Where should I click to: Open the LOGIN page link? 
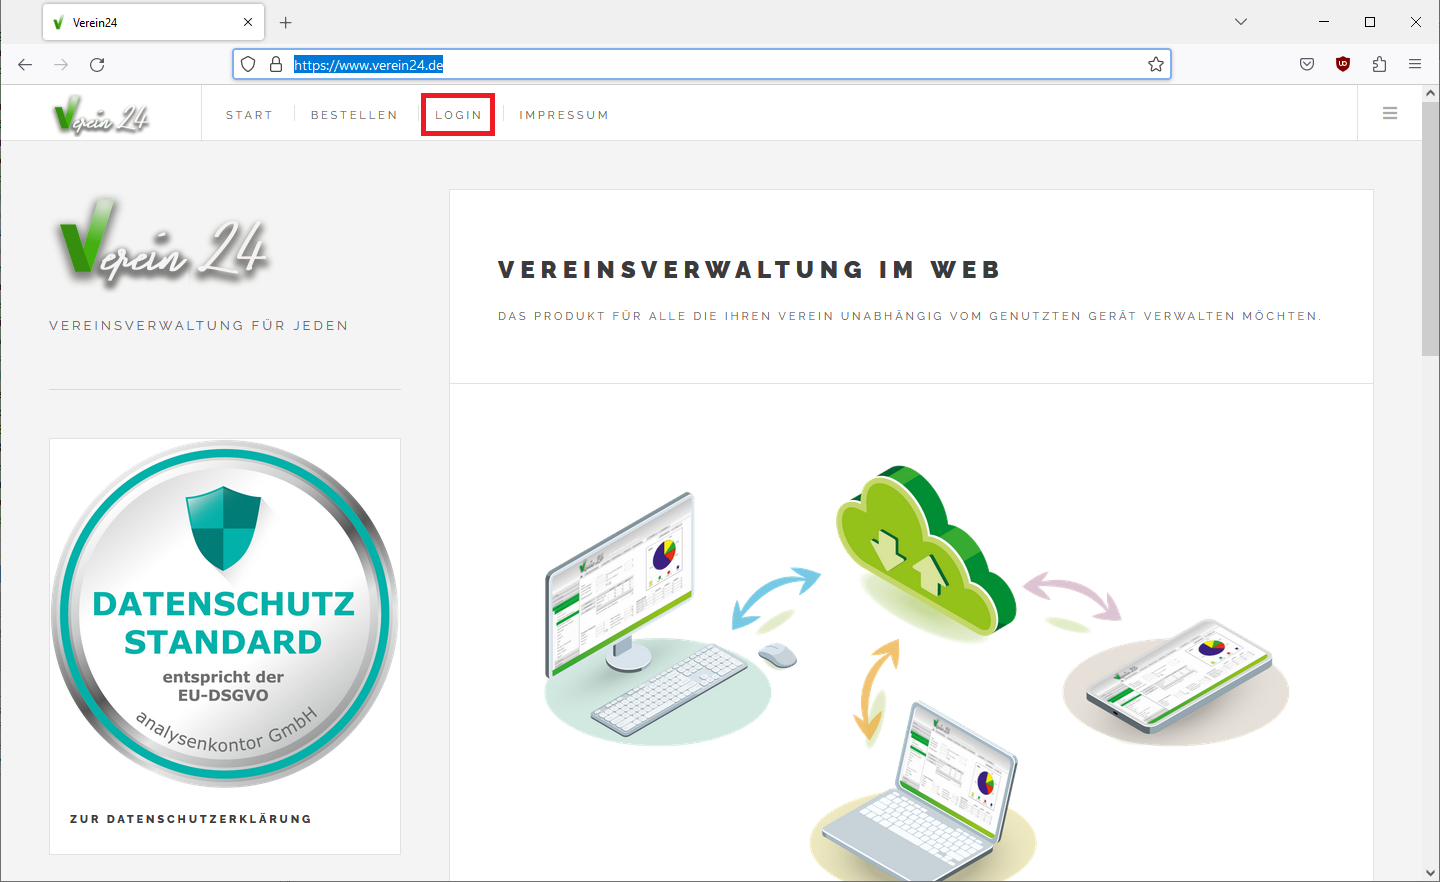pos(458,115)
